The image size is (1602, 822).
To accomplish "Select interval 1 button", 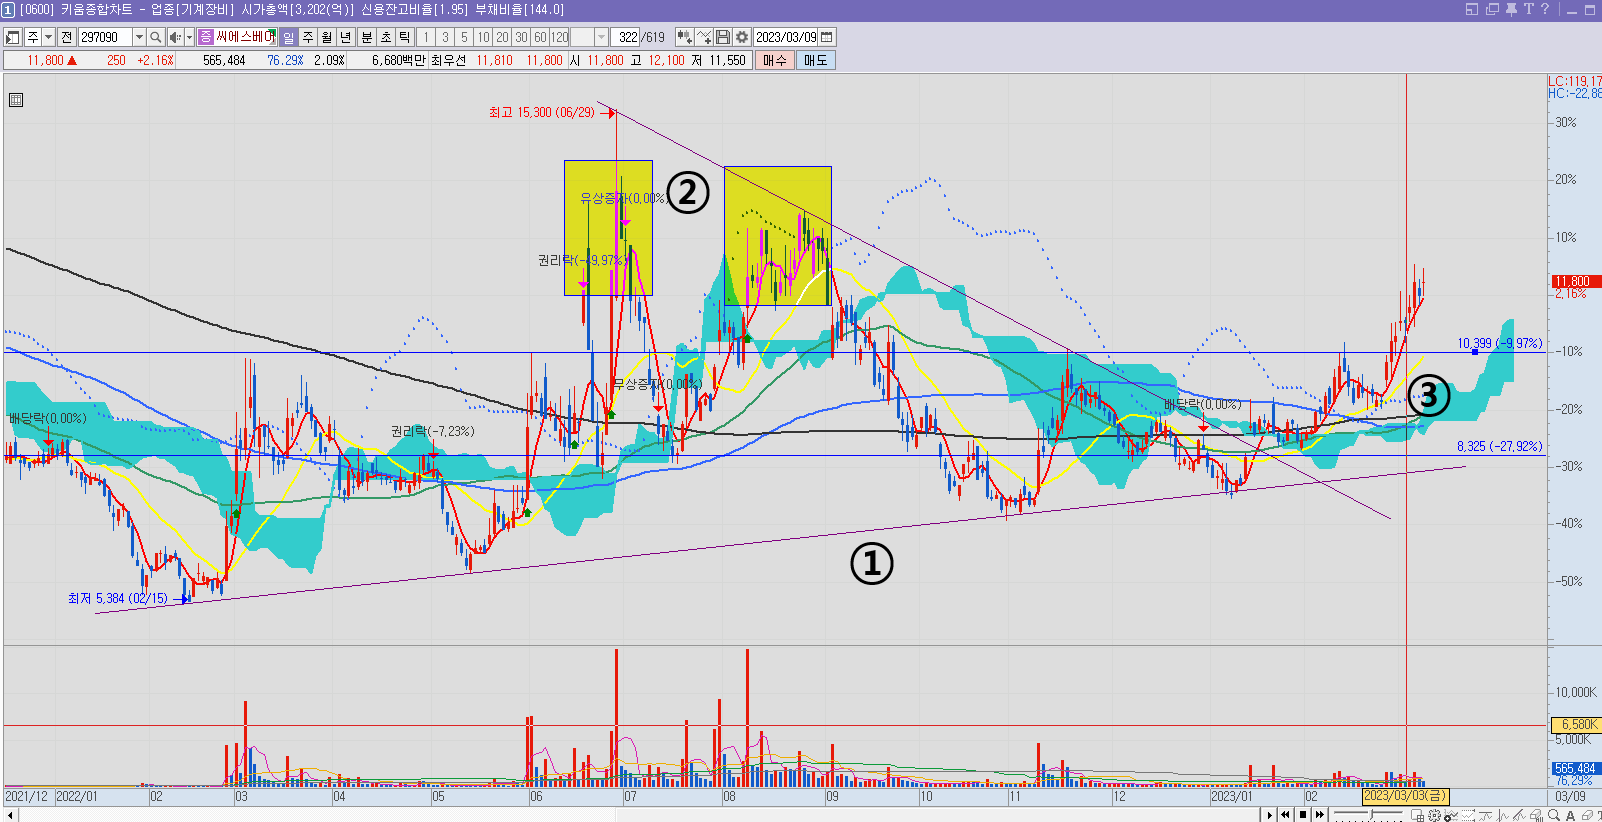I will 426,37.
